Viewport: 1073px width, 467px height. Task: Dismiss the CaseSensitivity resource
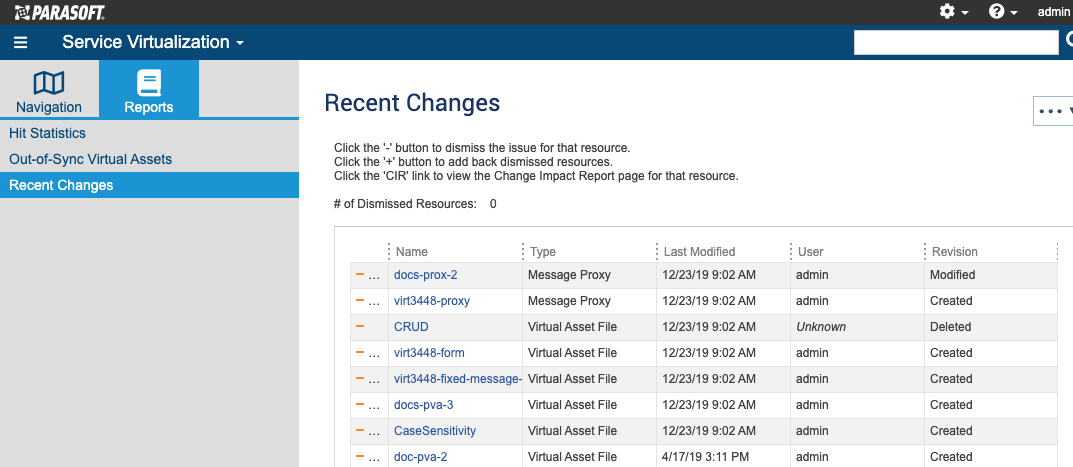(x=359, y=431)
